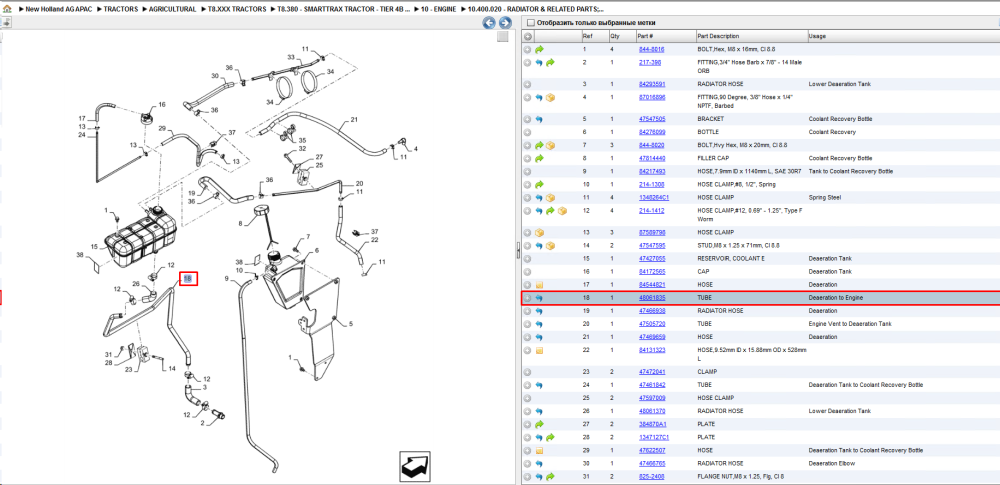Click 'Coolant Recovery' usage on BOTTLE row

coord(832,132)
